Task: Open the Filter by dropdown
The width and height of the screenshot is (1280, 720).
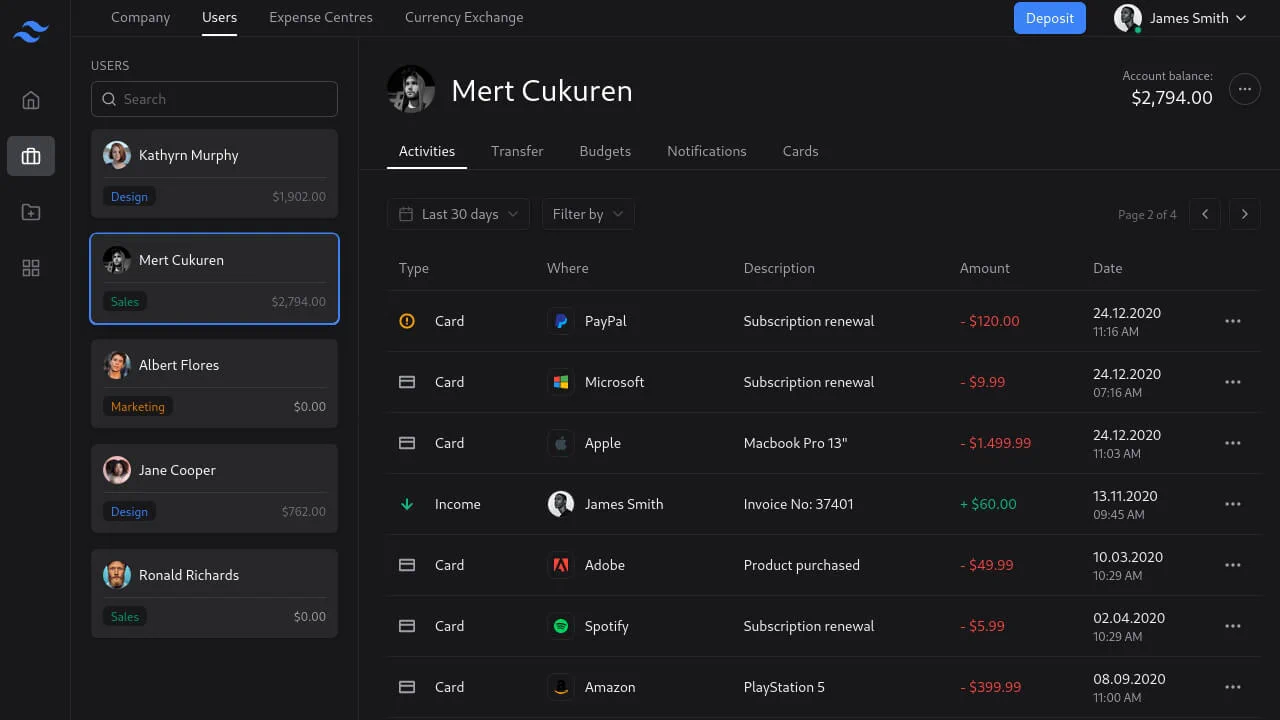Action: [x=587, y=214]
